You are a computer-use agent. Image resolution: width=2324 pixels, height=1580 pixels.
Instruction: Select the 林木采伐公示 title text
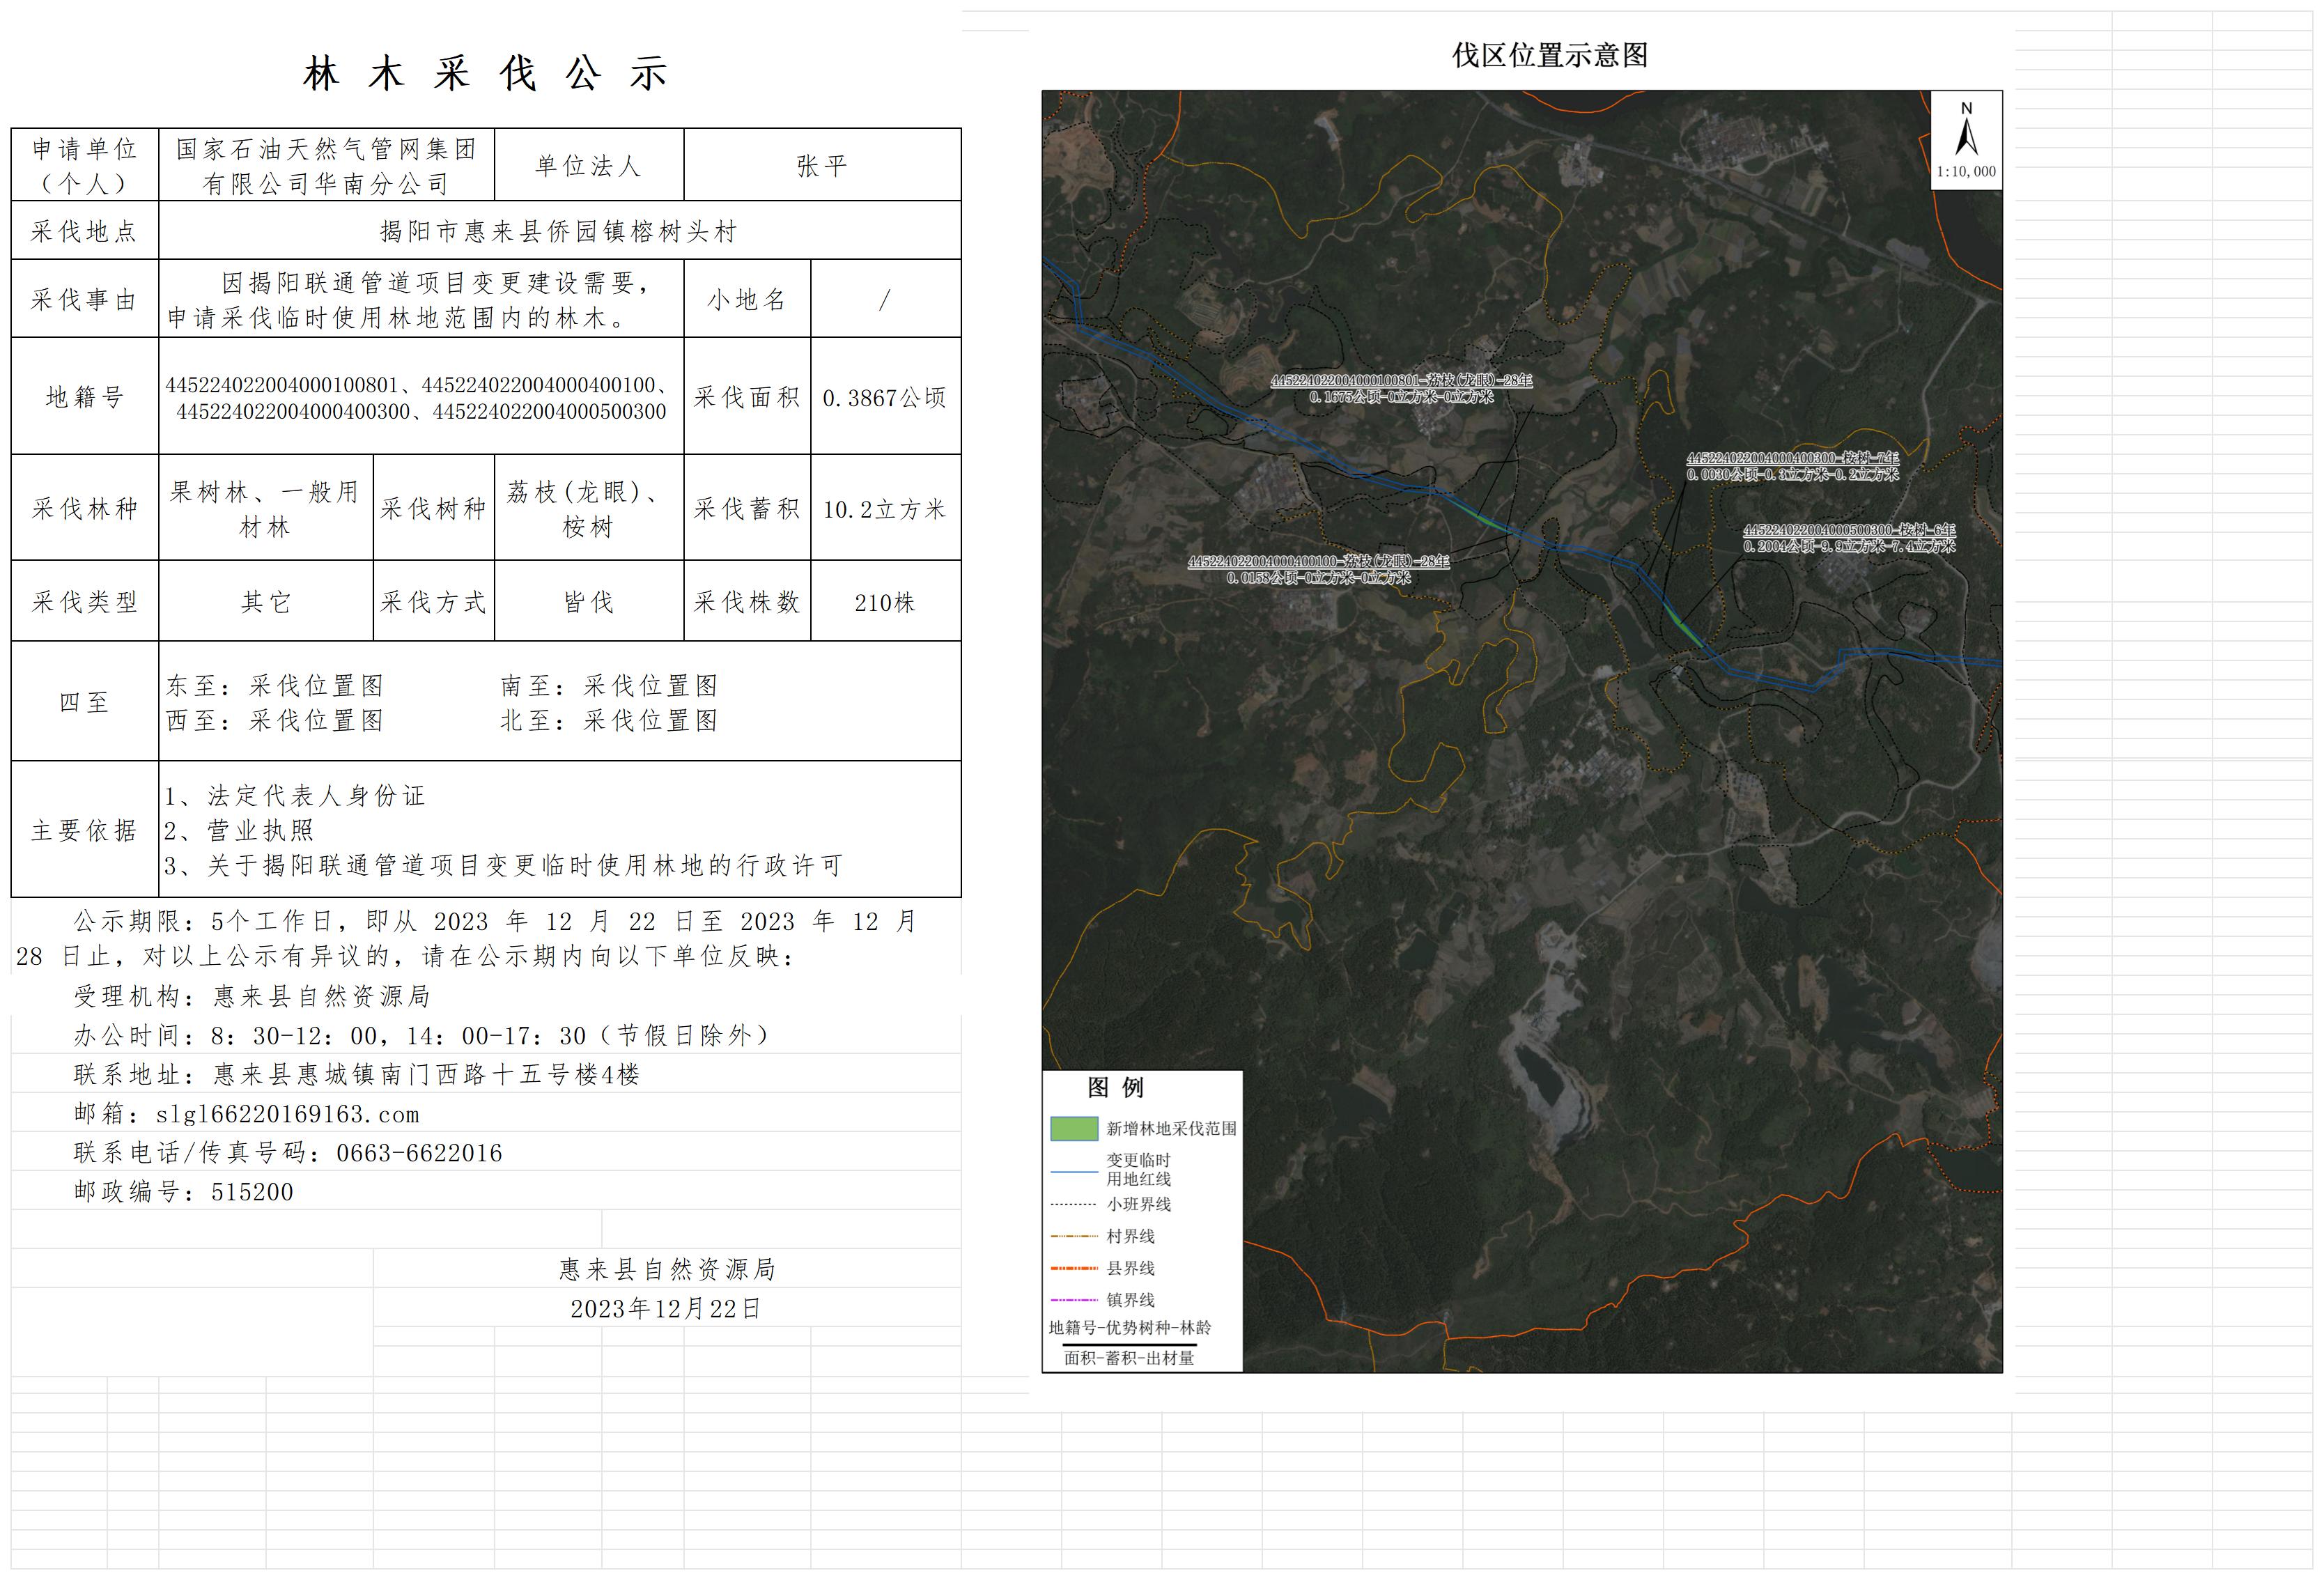tap(486, 73)
